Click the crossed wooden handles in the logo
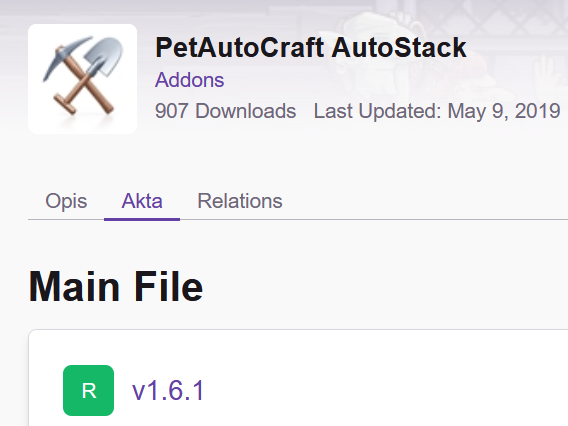568x426 pixels. 85,89
